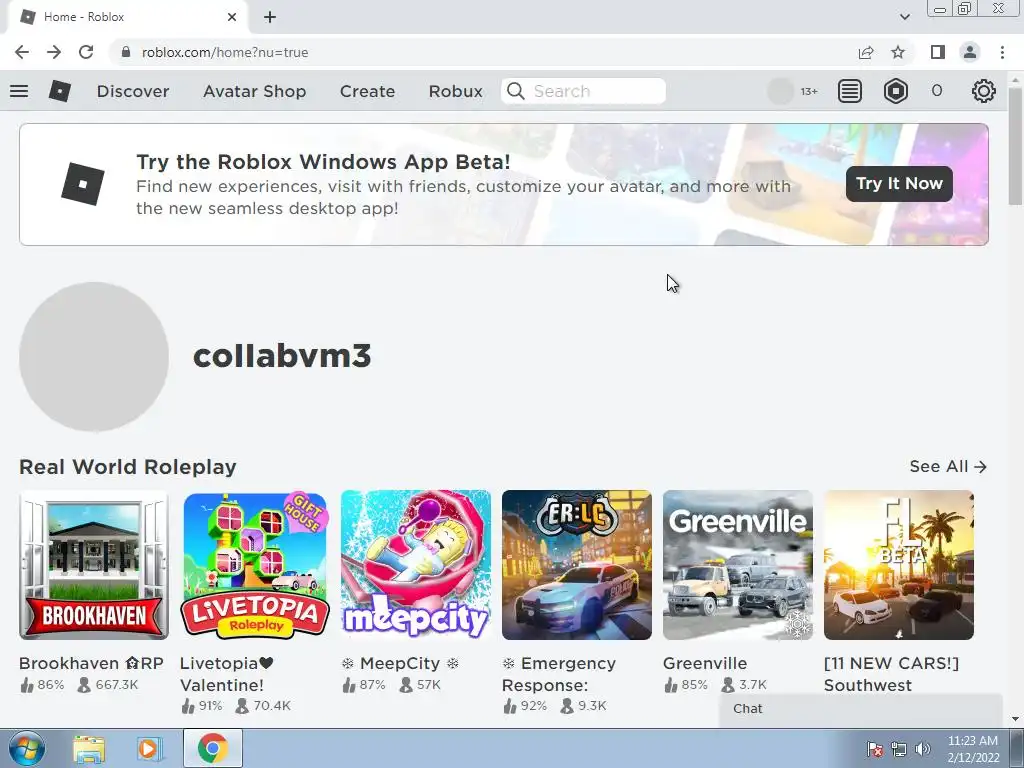Open the Create menu item
Screen dimensions: 1024x768
pos(367,91)
